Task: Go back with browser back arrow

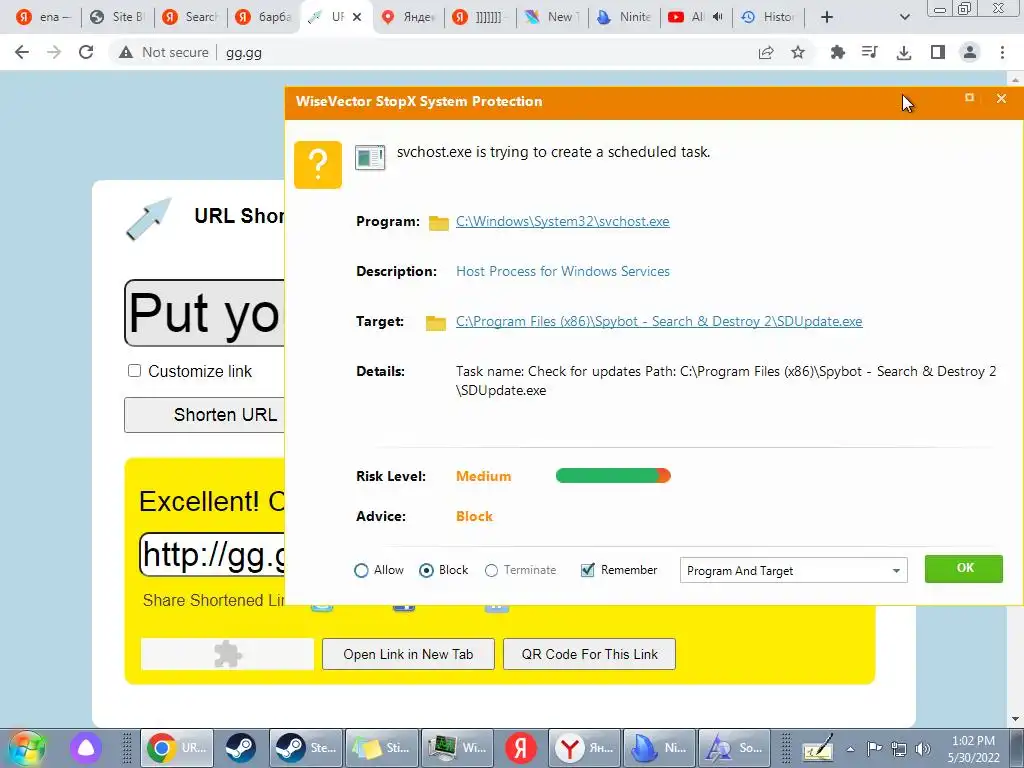Action: coord(22,52)
